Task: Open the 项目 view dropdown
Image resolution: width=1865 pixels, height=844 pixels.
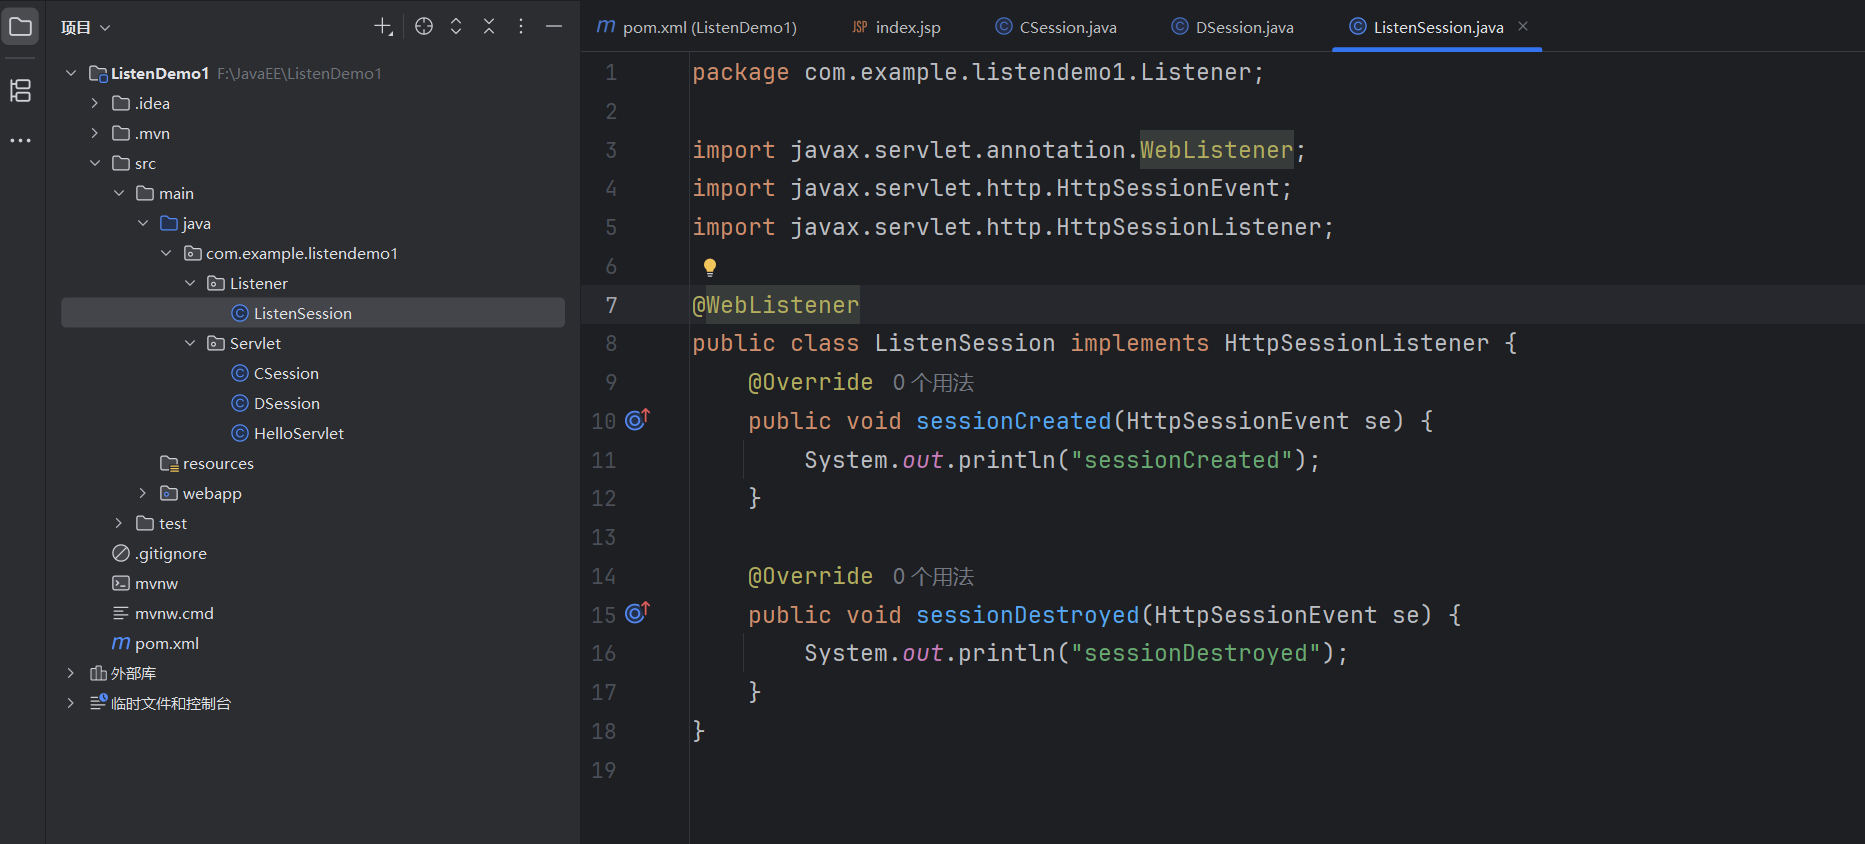Action: [85, 27]
